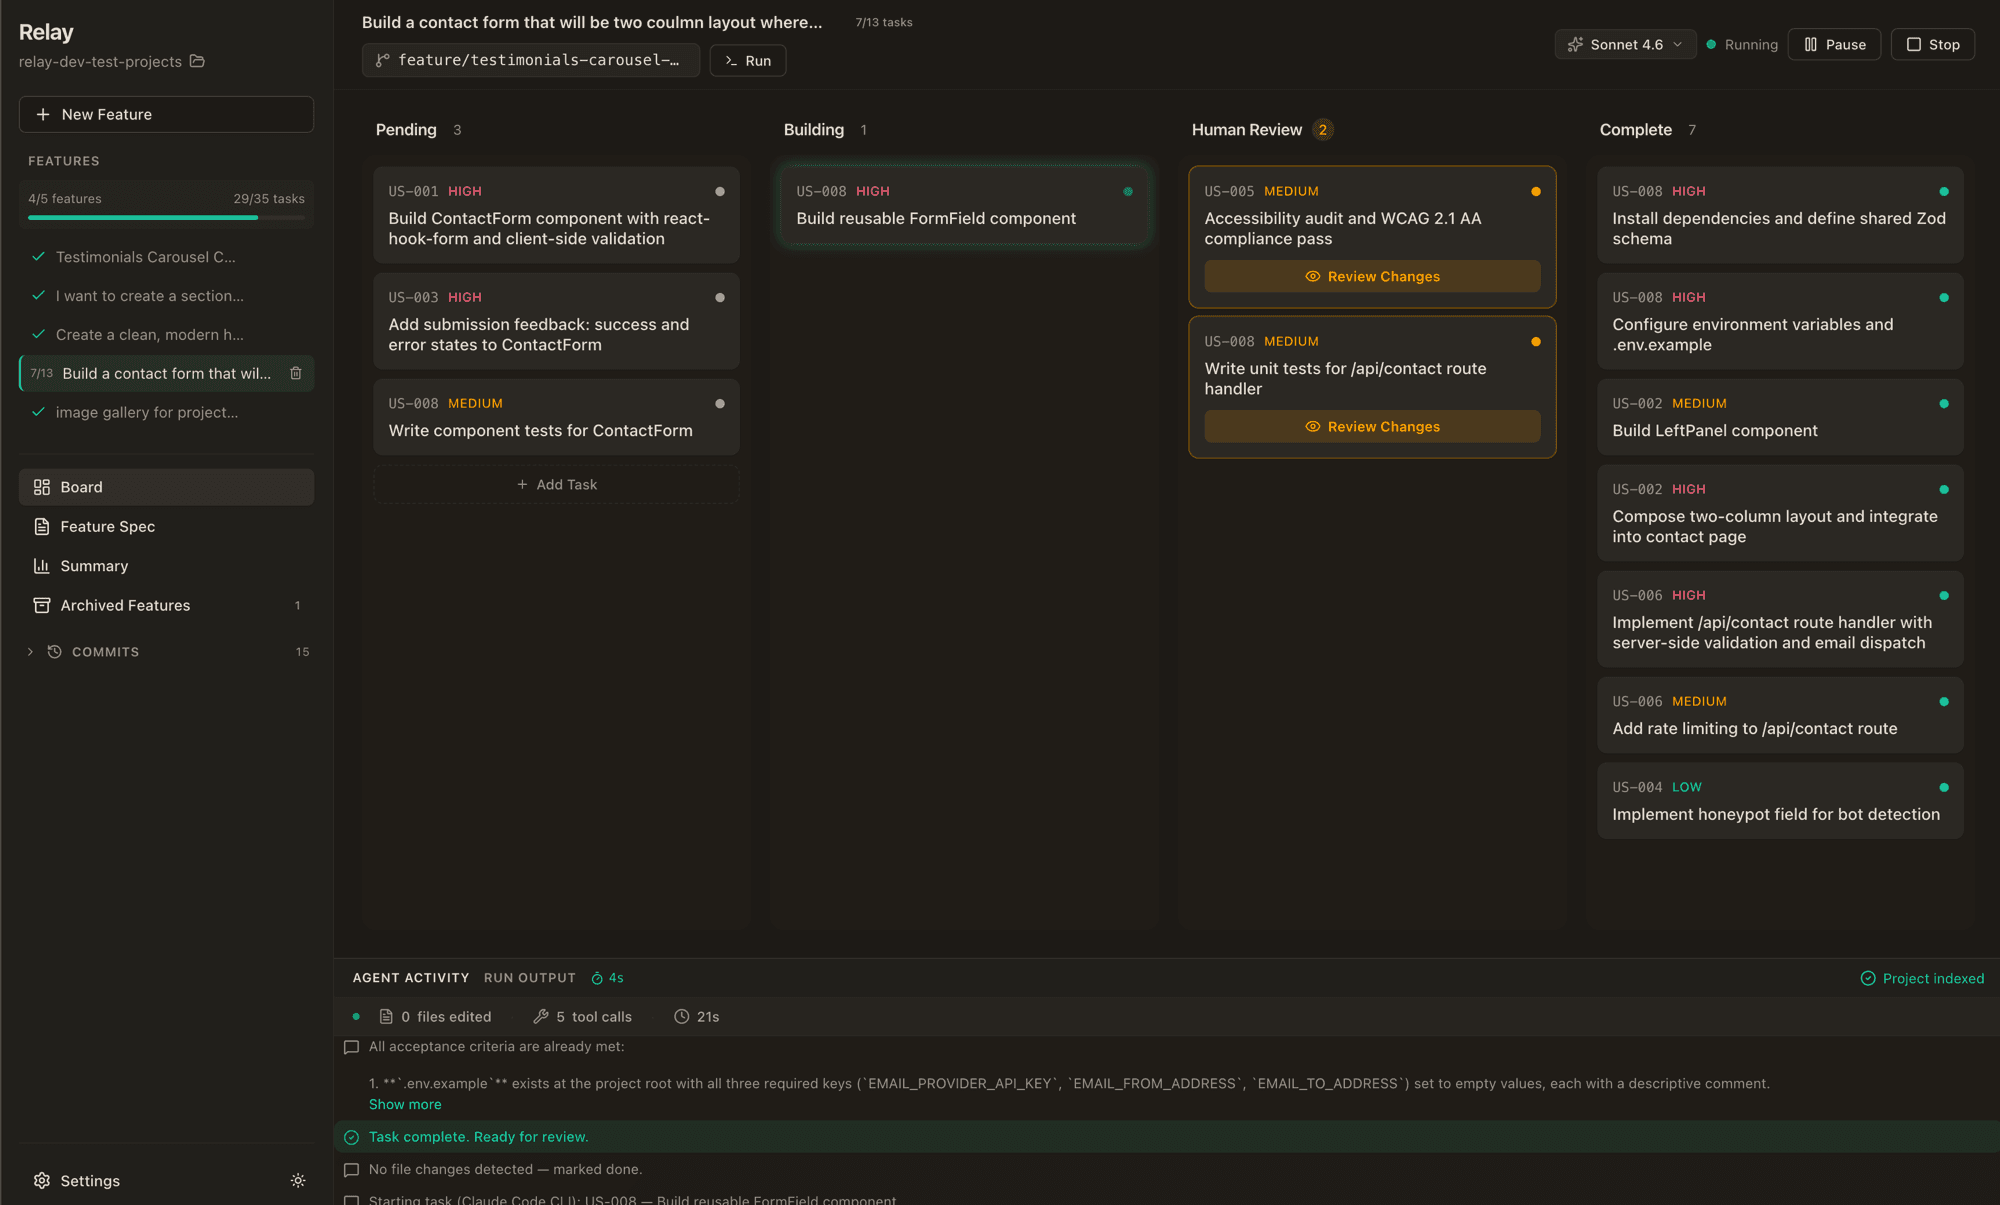2000x1205 pixels.
Task: Review changes for accessibility audit task
Action: pyautogui.click(x=1372, y=277)
